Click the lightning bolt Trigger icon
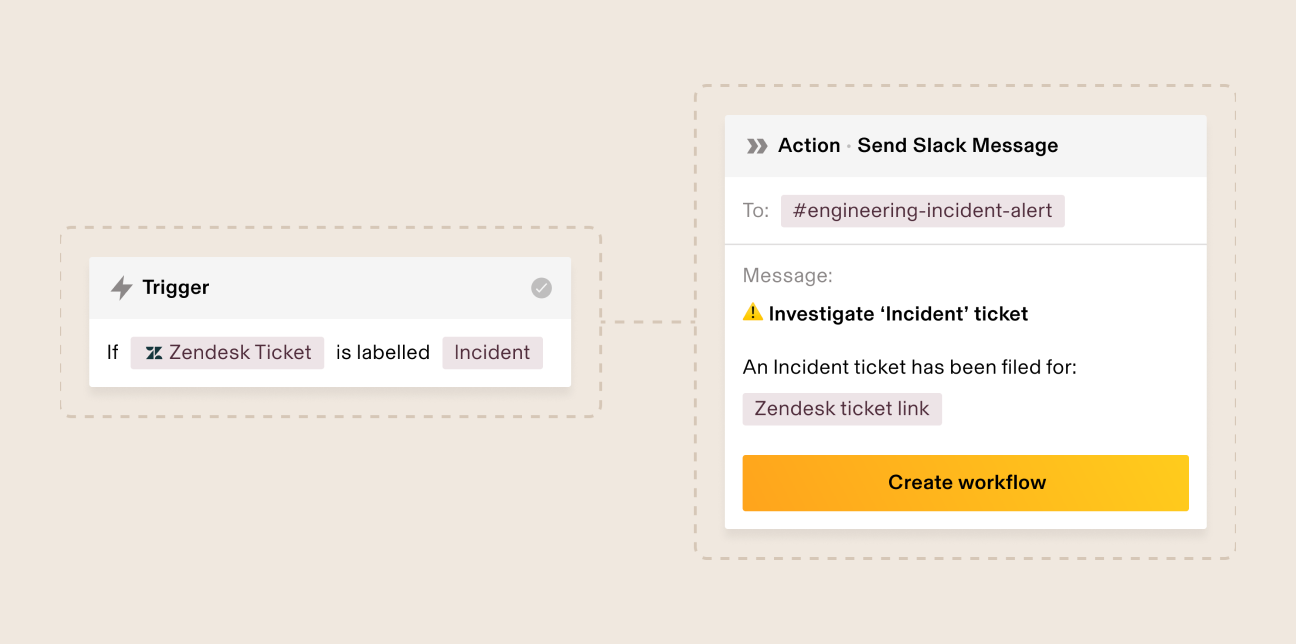Viewport: 1296px width, 644px height. coord(121,288)
